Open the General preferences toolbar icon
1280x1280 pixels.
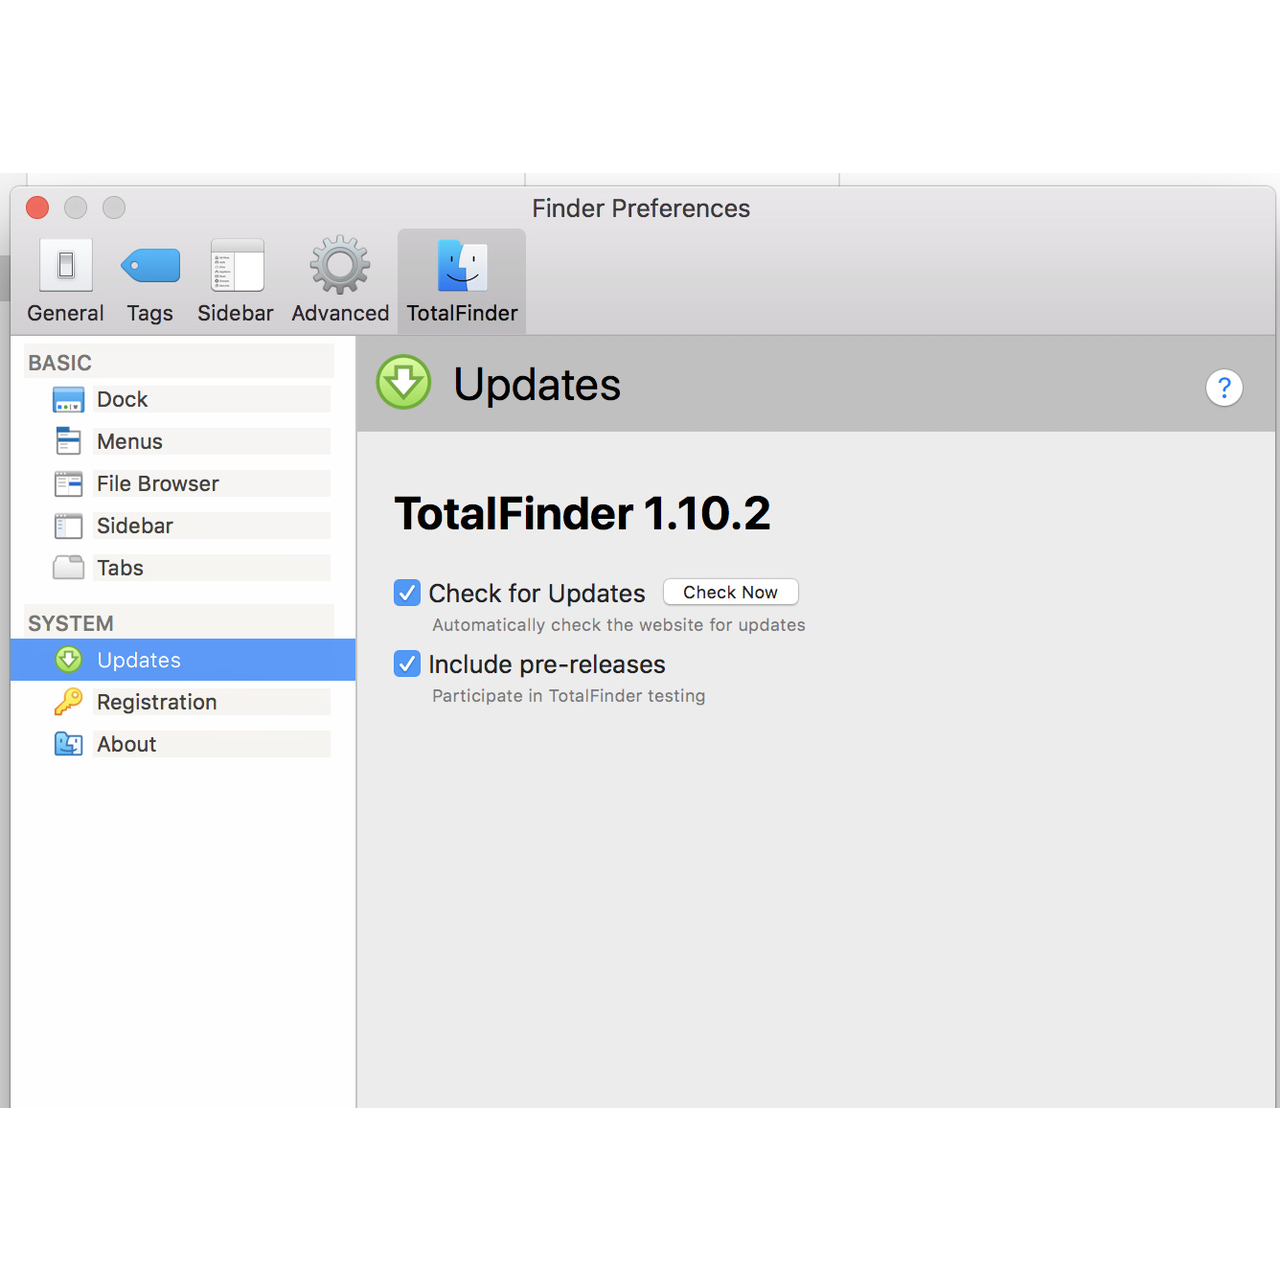coord(66,266)
